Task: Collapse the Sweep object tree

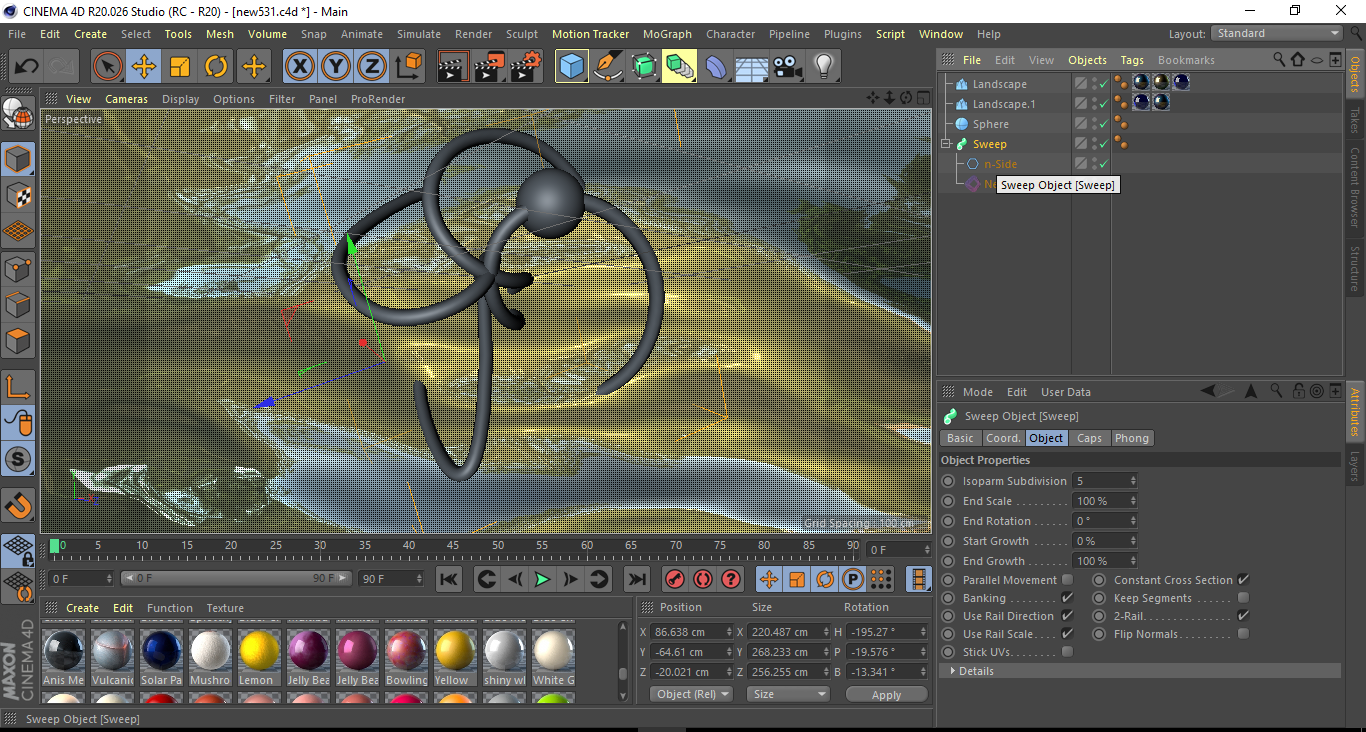Action: (945, 144)
